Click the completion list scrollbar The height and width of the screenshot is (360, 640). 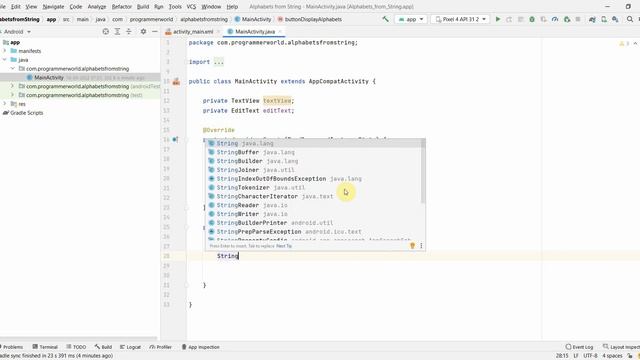(x=423, y=171)
